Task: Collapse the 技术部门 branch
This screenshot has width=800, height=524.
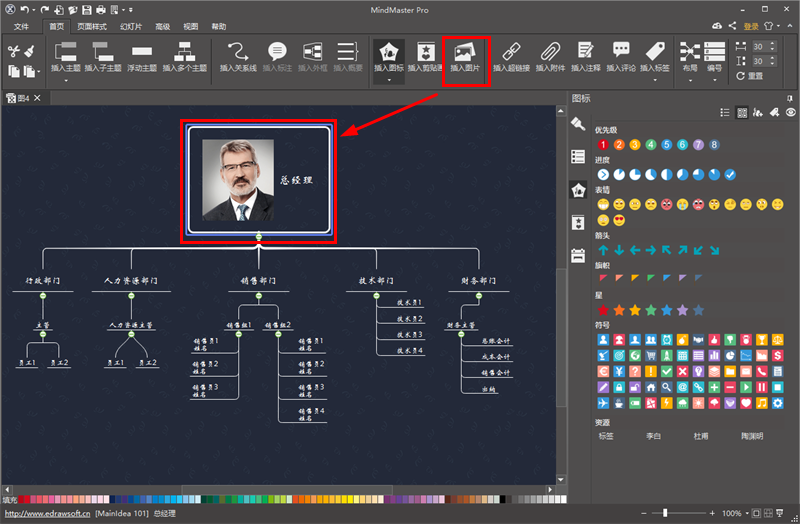Action: click(376, 296)
